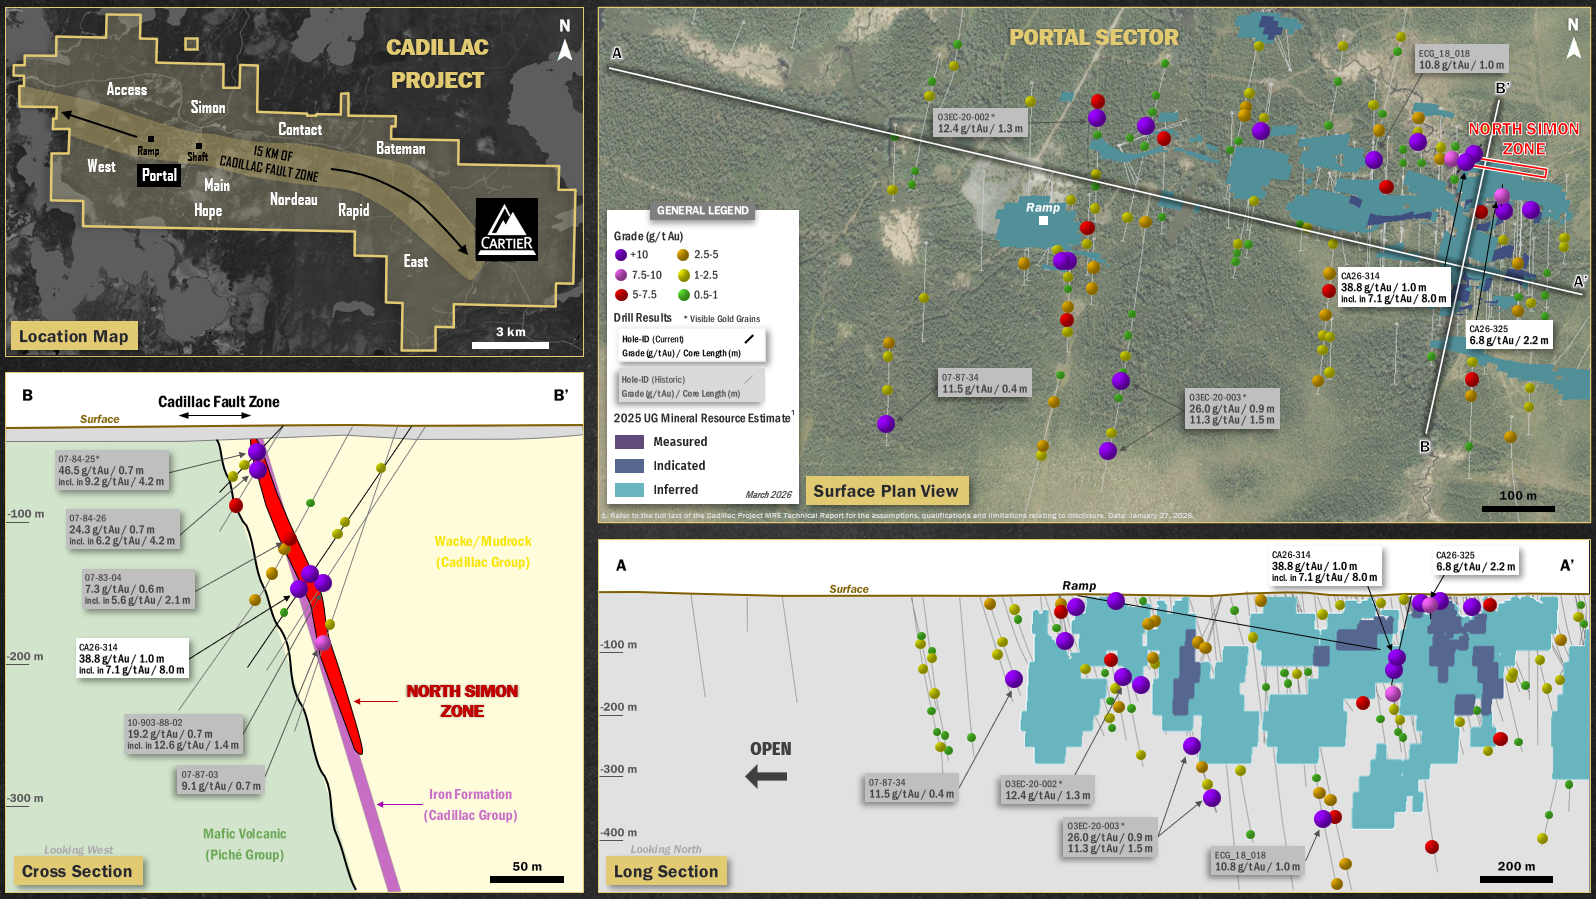This screenshot has width=1596, height=899.
Task: Click the north arrow in the Location Map
Action: click(x=565, y=42)
